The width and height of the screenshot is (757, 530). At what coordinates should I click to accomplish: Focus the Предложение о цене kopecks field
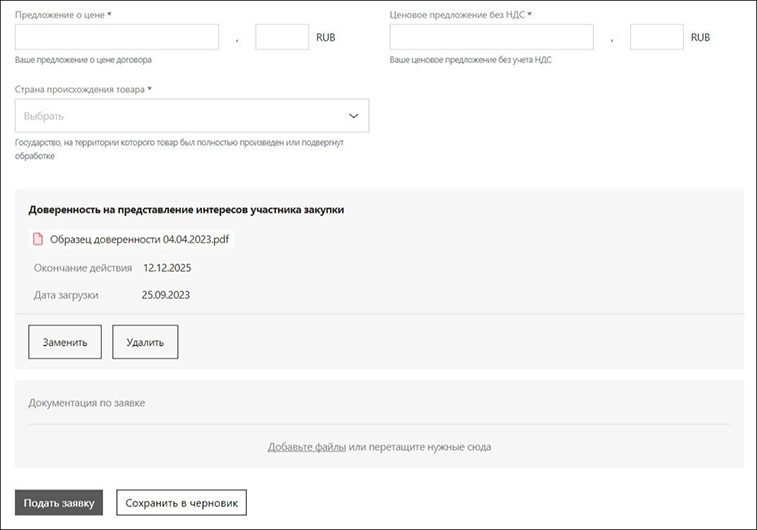pyautogui.click(x=282, y=37)
